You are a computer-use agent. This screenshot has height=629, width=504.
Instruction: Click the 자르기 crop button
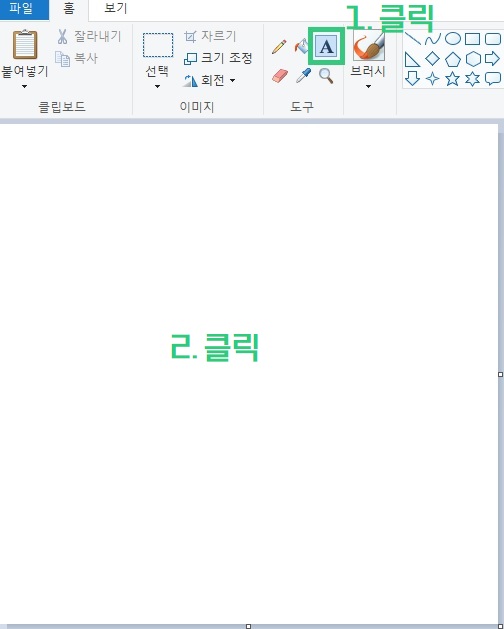210,36
